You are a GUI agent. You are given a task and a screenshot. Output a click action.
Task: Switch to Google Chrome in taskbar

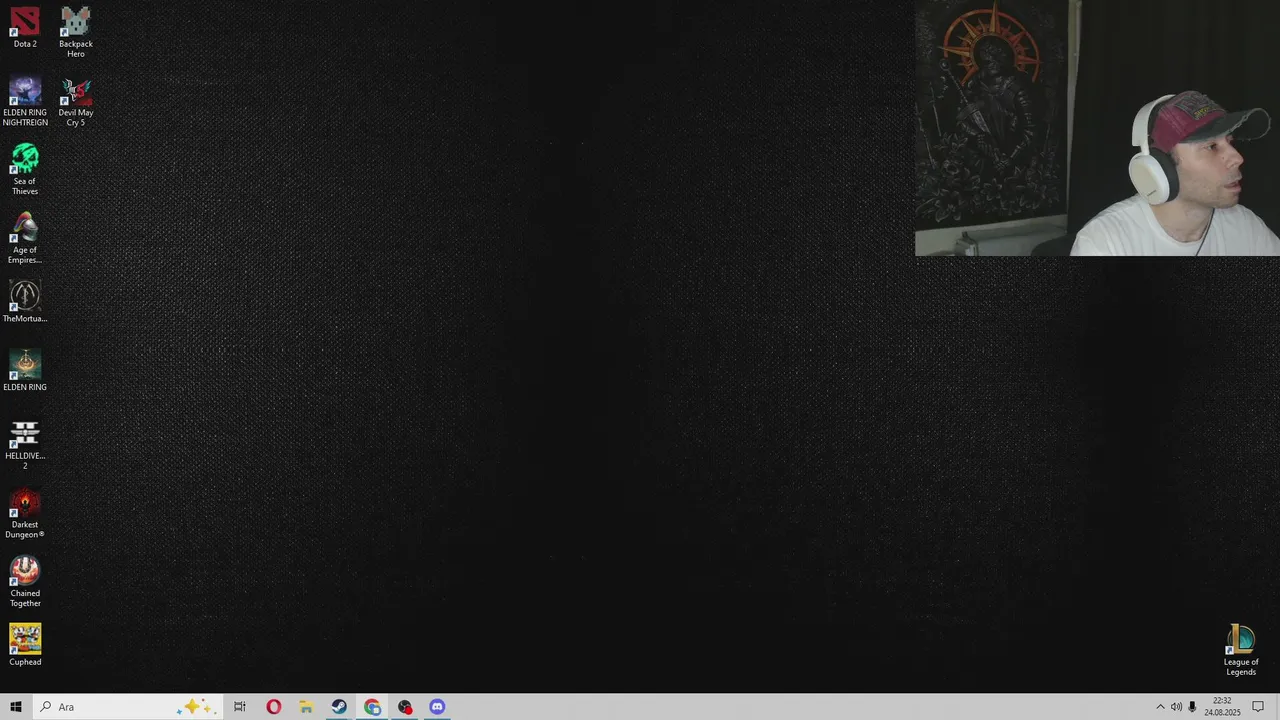pyautogui.click(x=372, y=707)
